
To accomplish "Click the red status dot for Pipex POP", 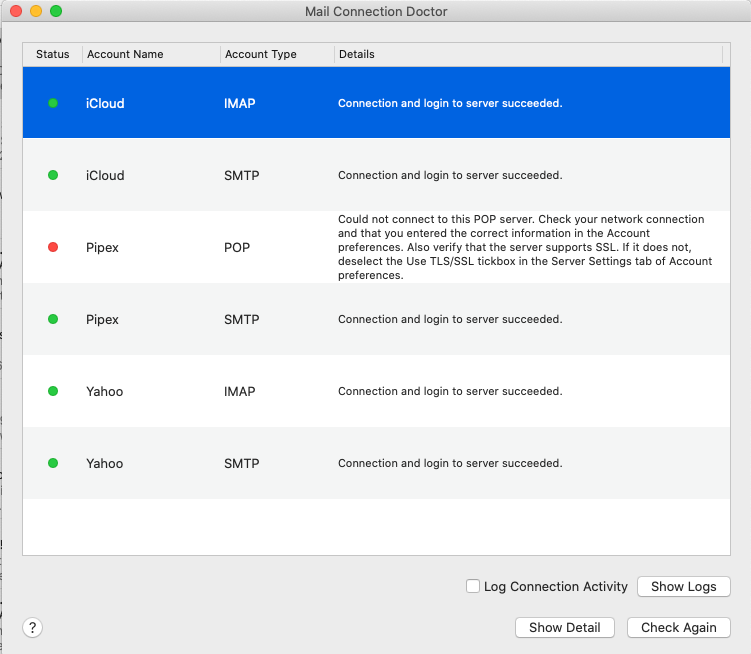I will pos(53,247).
